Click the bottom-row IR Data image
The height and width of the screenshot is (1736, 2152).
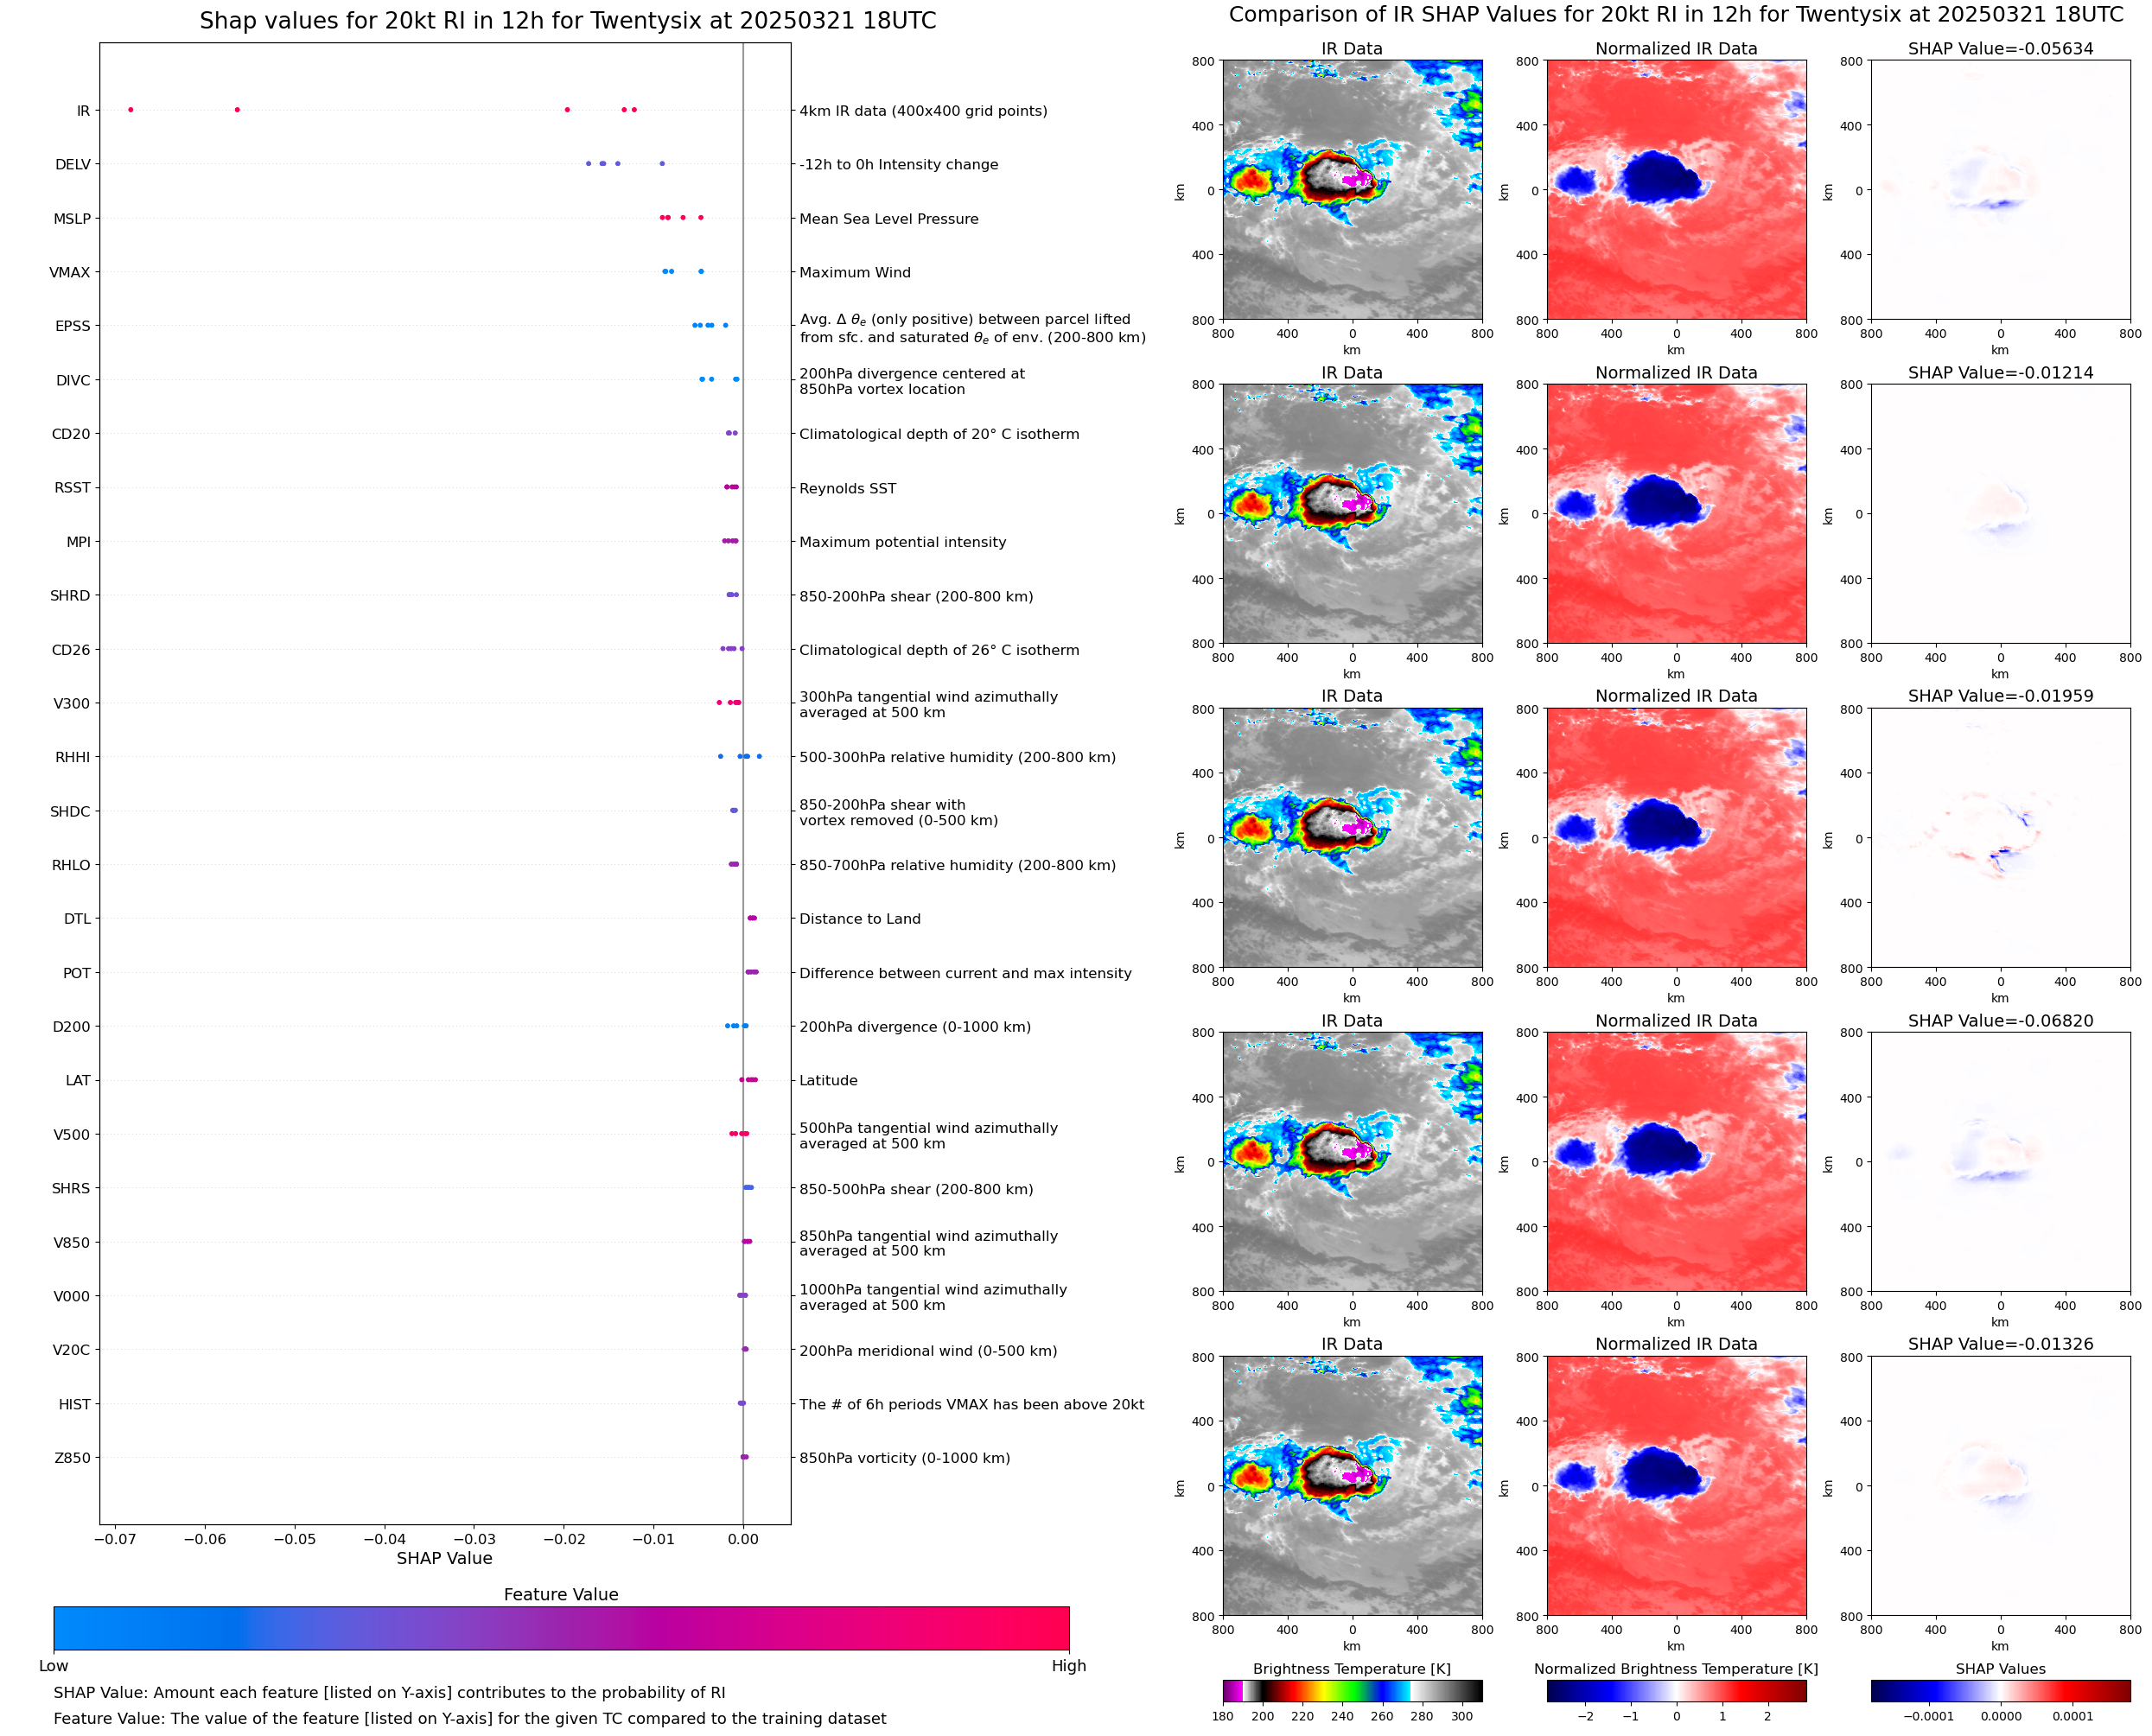pyautogui.click(x=1352, y=1486)
